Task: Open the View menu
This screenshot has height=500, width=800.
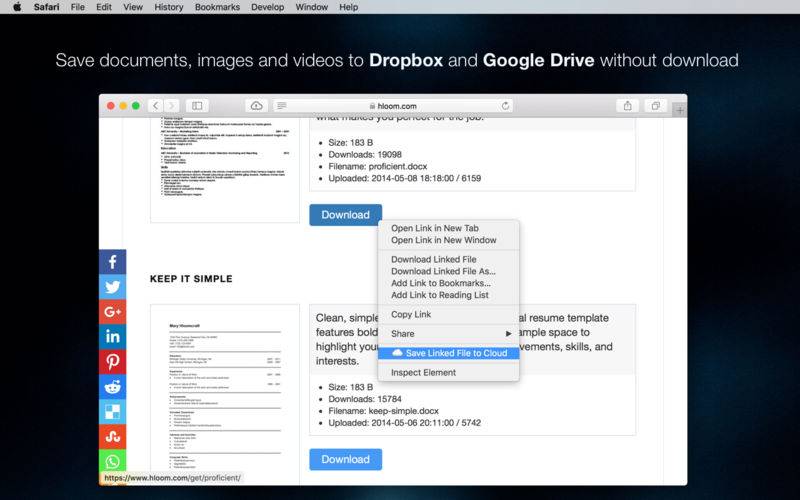Action: (x=133, y=7)
